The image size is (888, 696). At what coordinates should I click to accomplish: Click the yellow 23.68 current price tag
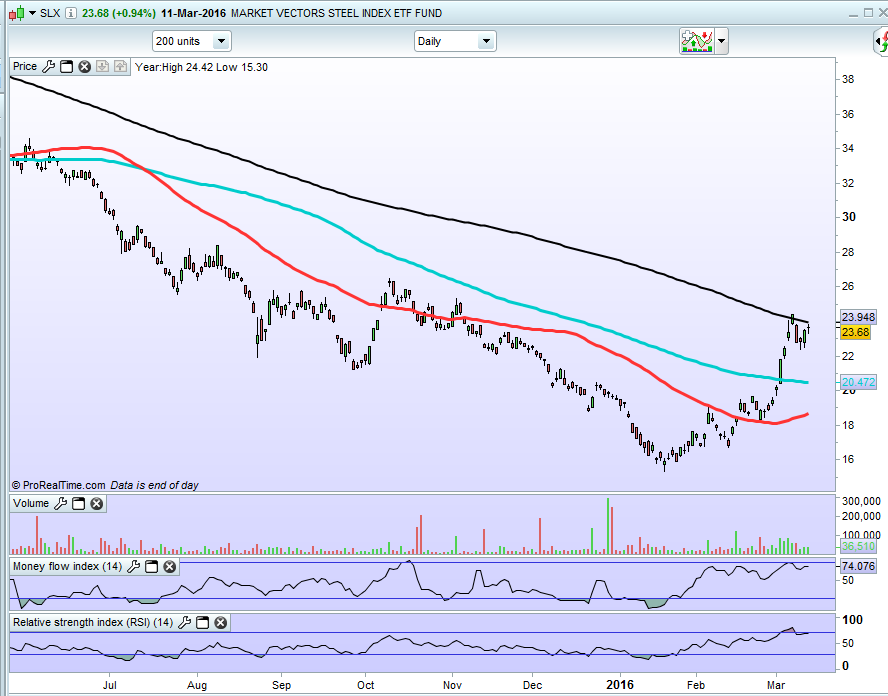point(855,332)
